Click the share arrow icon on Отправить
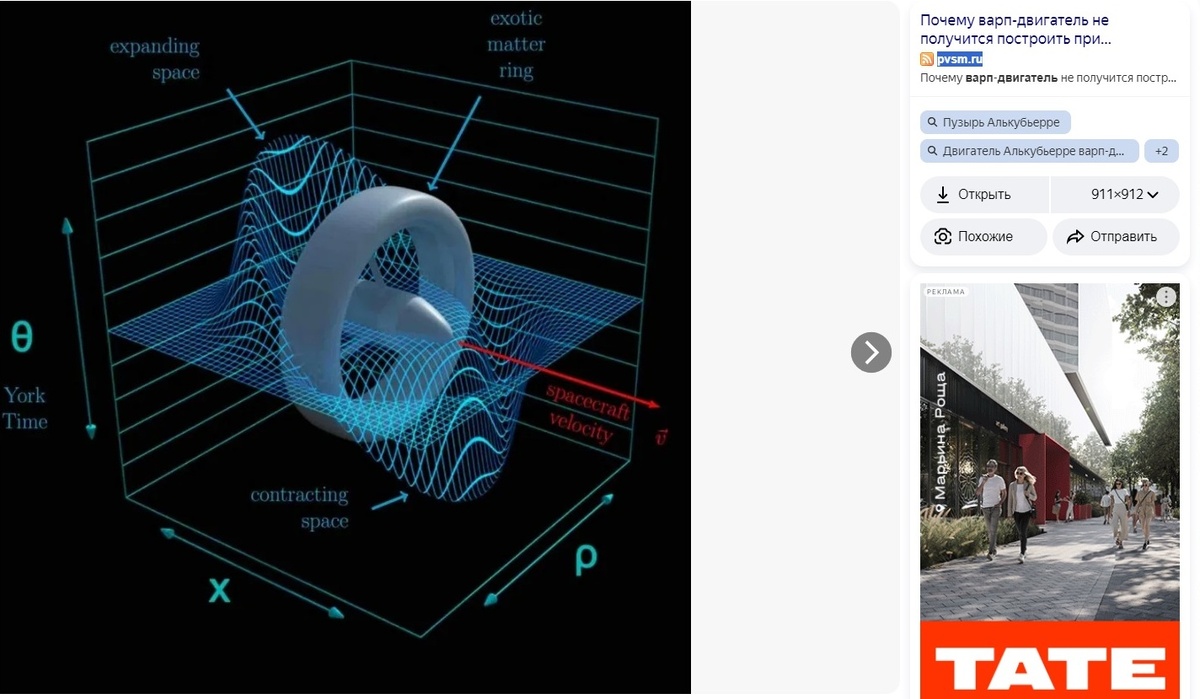The width and height of the screenshot is (1200, 699). coord(1075,237)
